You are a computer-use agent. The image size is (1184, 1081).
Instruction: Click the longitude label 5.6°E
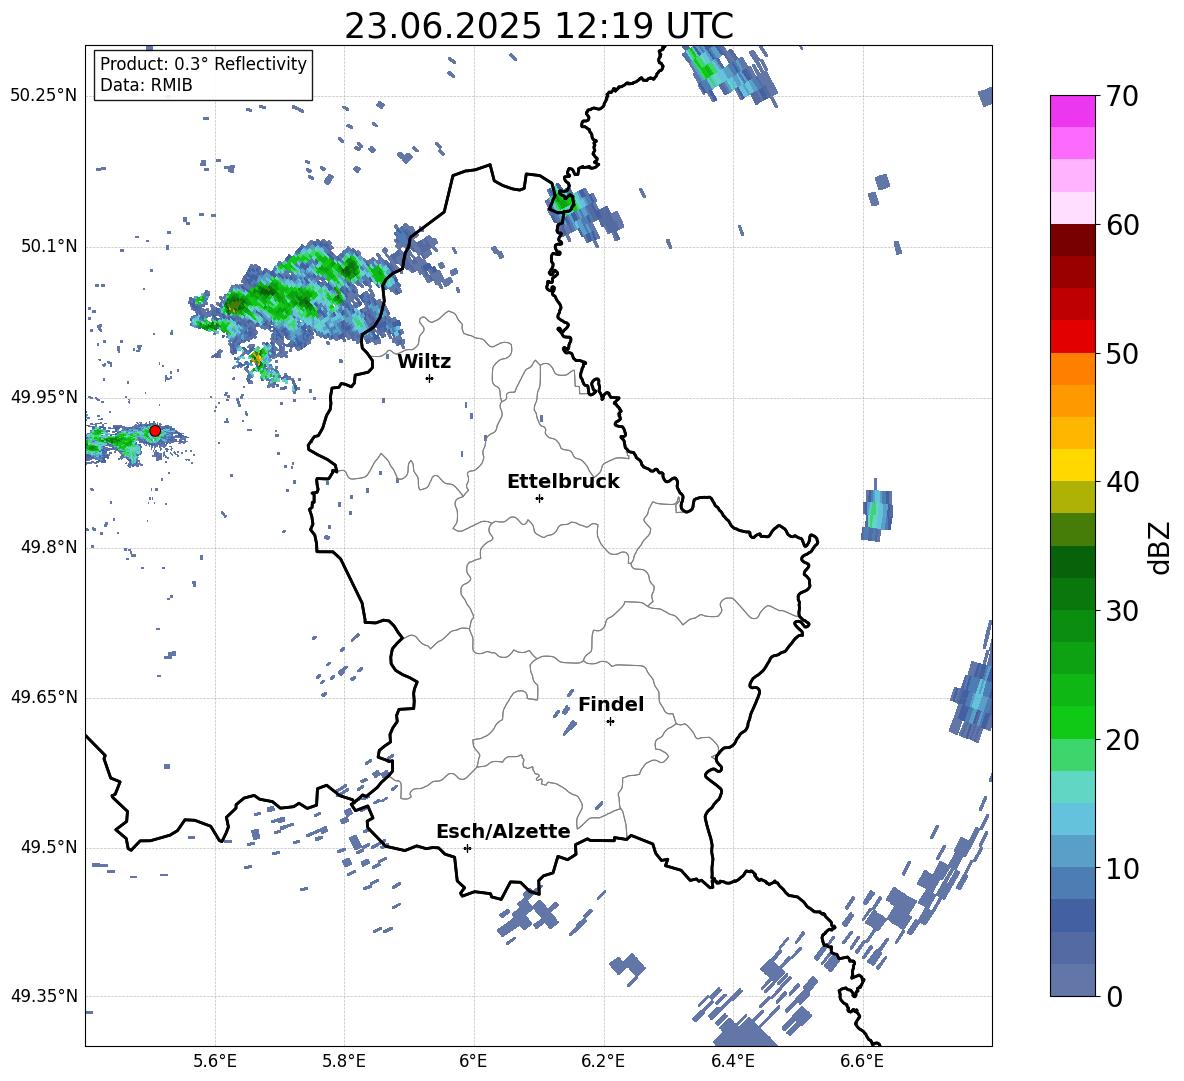[215, 1061]
